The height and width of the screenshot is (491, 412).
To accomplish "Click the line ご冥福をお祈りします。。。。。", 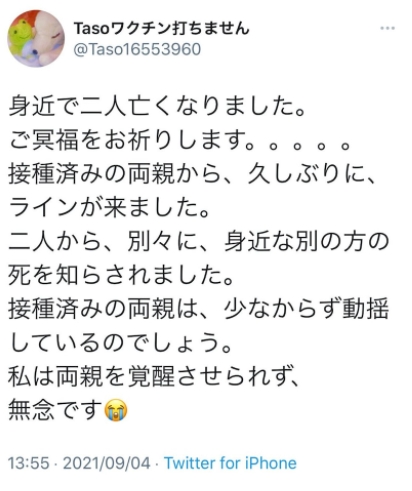I will [180, 140].
